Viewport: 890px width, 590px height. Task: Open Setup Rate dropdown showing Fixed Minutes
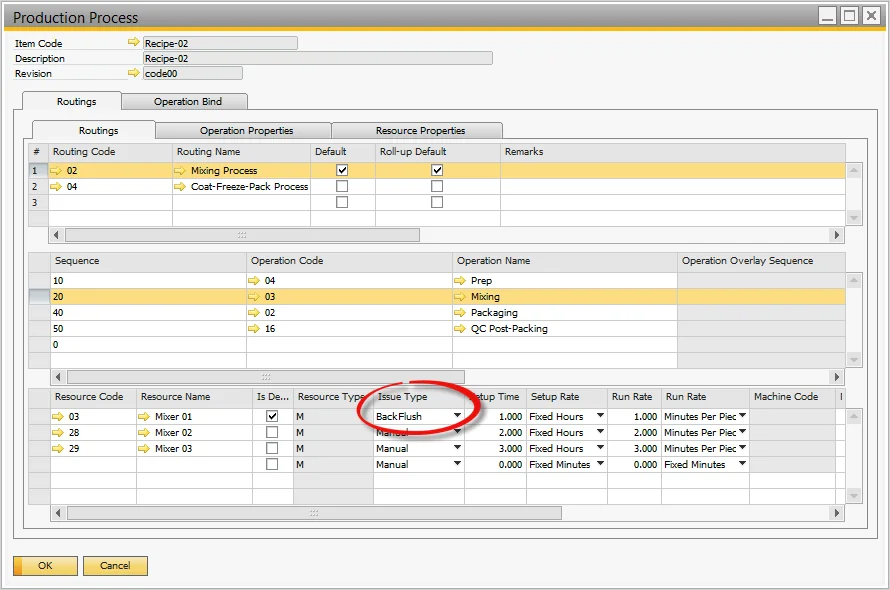(600, 463)
